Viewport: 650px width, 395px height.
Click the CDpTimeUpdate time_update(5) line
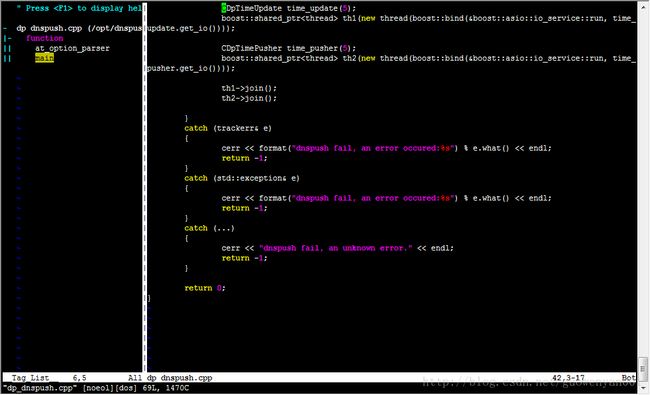click(x=289, y=8)
